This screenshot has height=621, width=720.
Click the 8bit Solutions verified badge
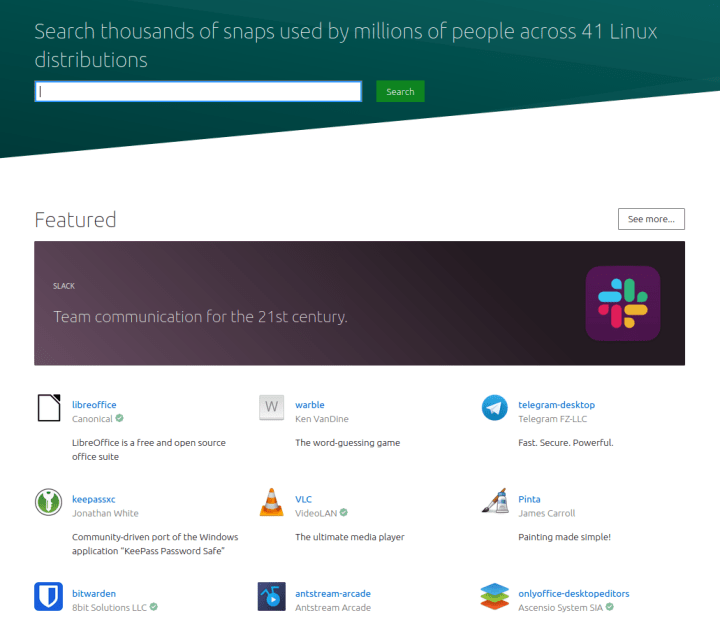[154, 607]
